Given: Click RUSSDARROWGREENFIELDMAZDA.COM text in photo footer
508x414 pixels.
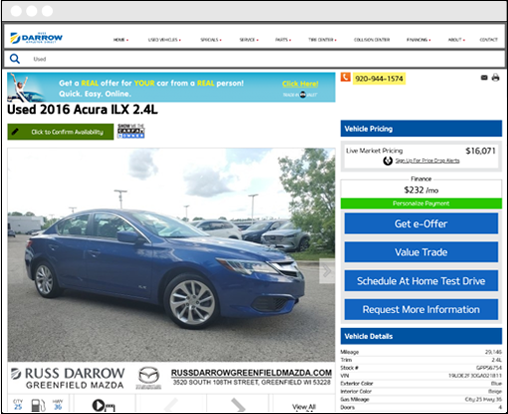Looking at the screenshot, I should 251,373.
